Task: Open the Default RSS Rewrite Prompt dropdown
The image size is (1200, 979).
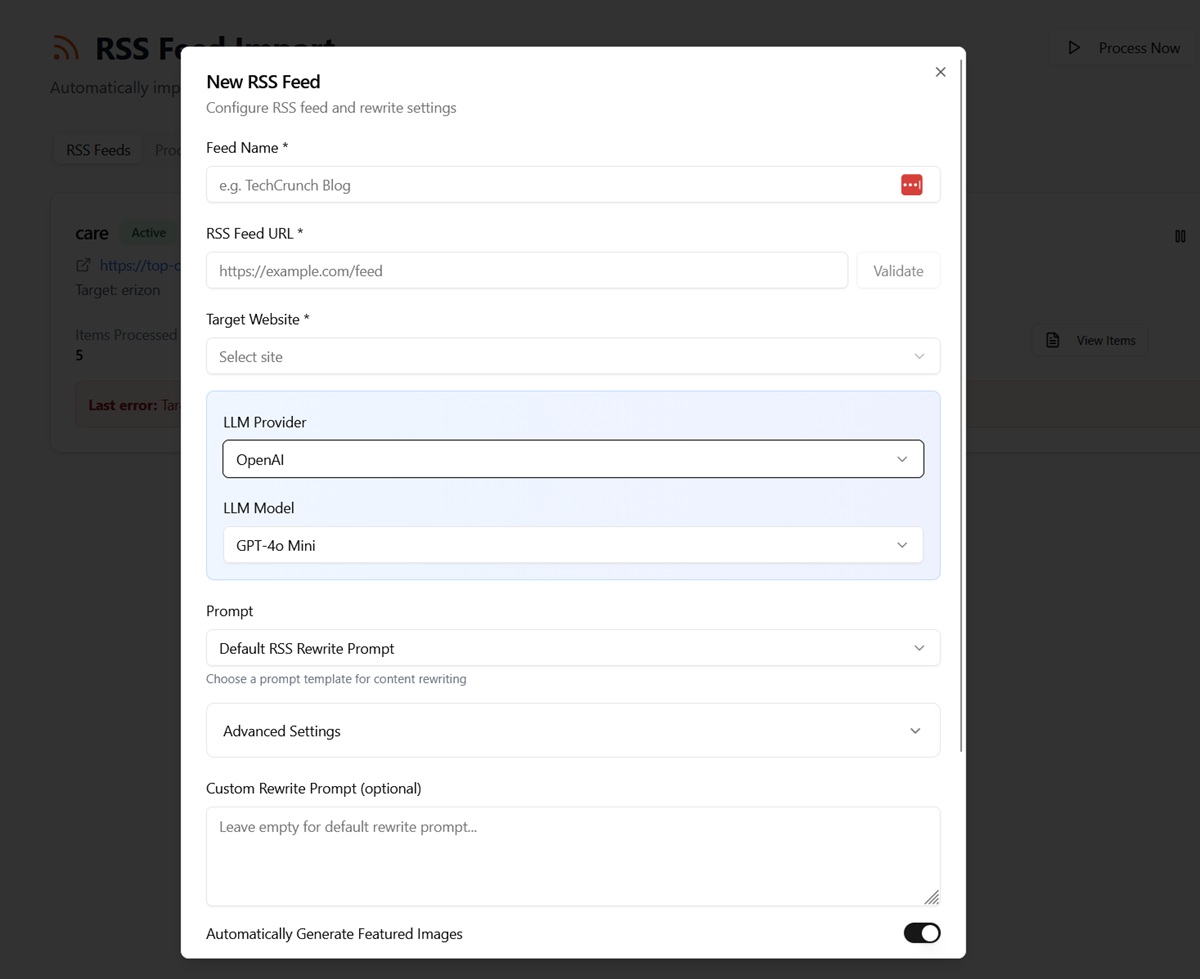Action: click(x=572, y=647)
